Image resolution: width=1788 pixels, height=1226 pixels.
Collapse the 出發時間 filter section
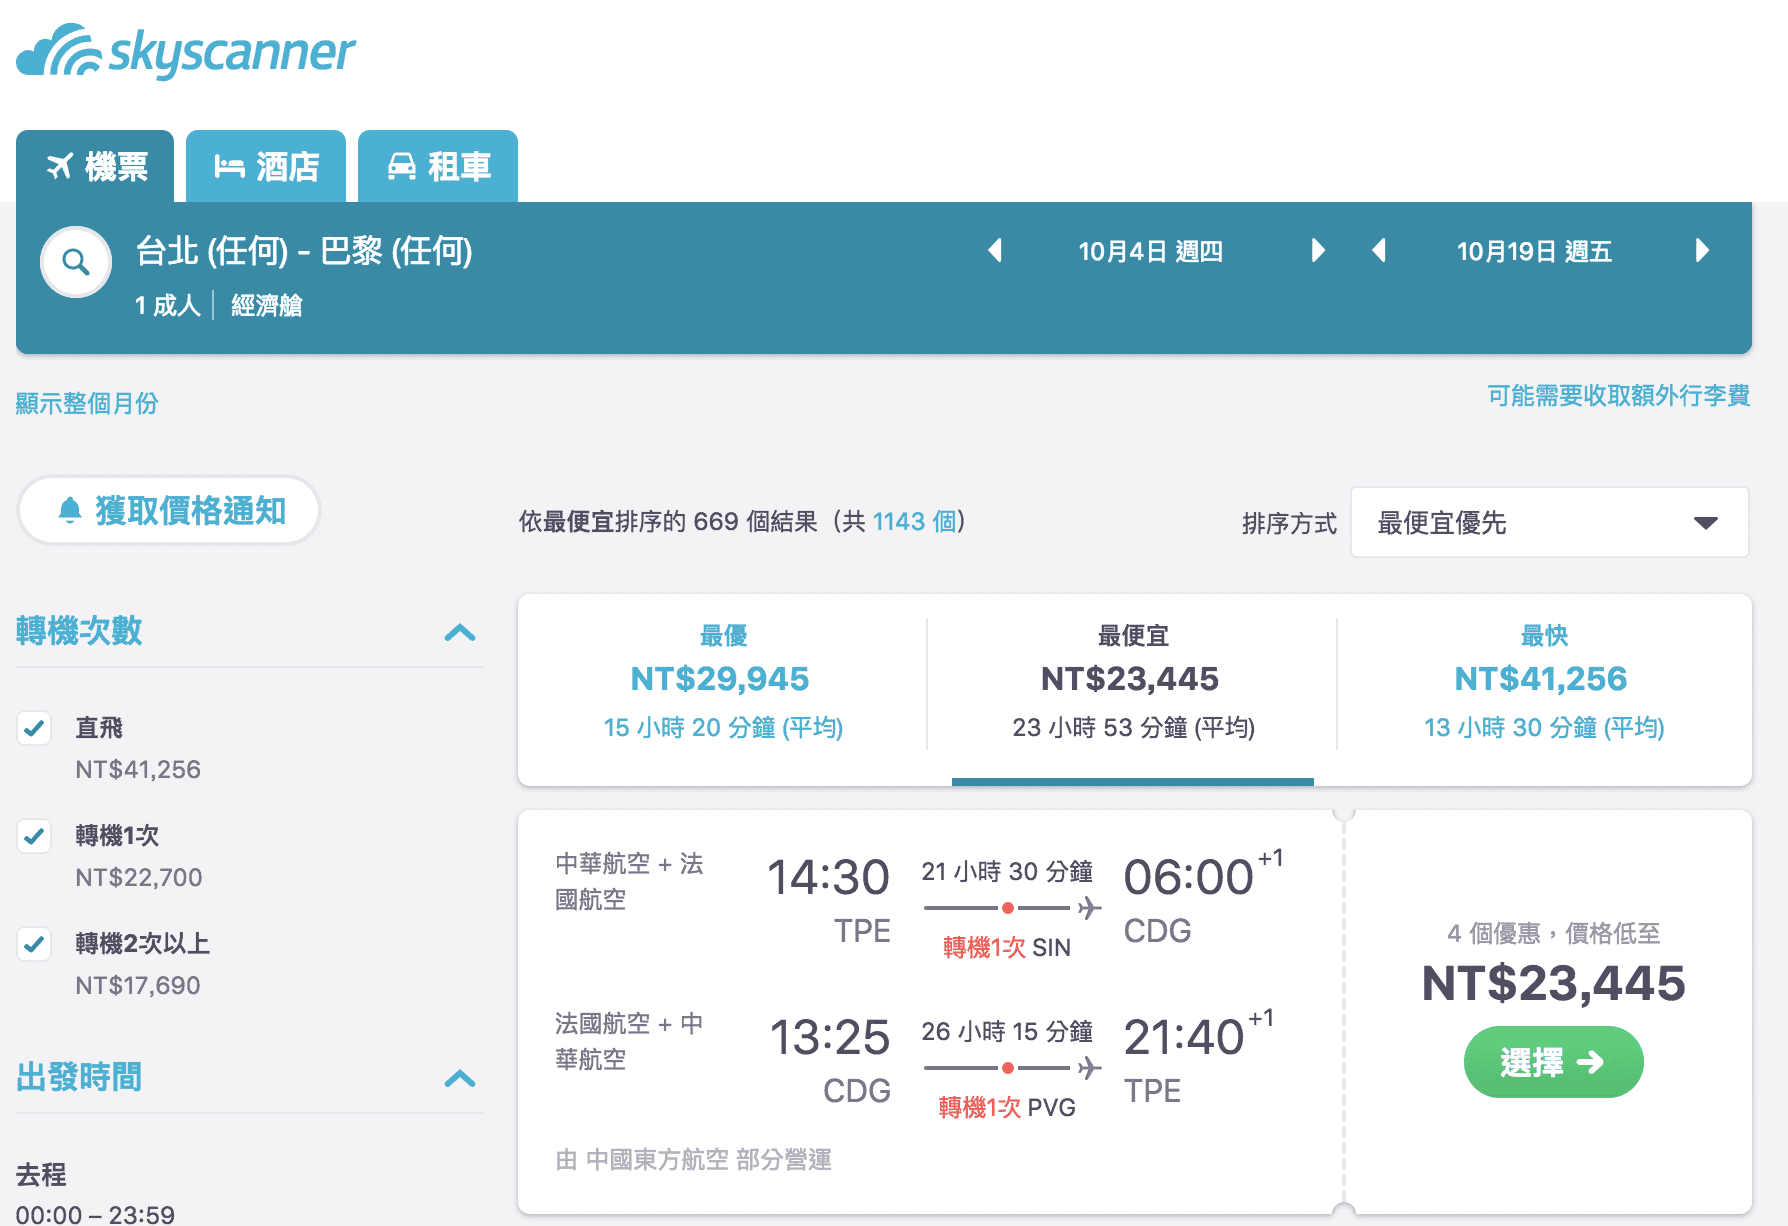460,1078
